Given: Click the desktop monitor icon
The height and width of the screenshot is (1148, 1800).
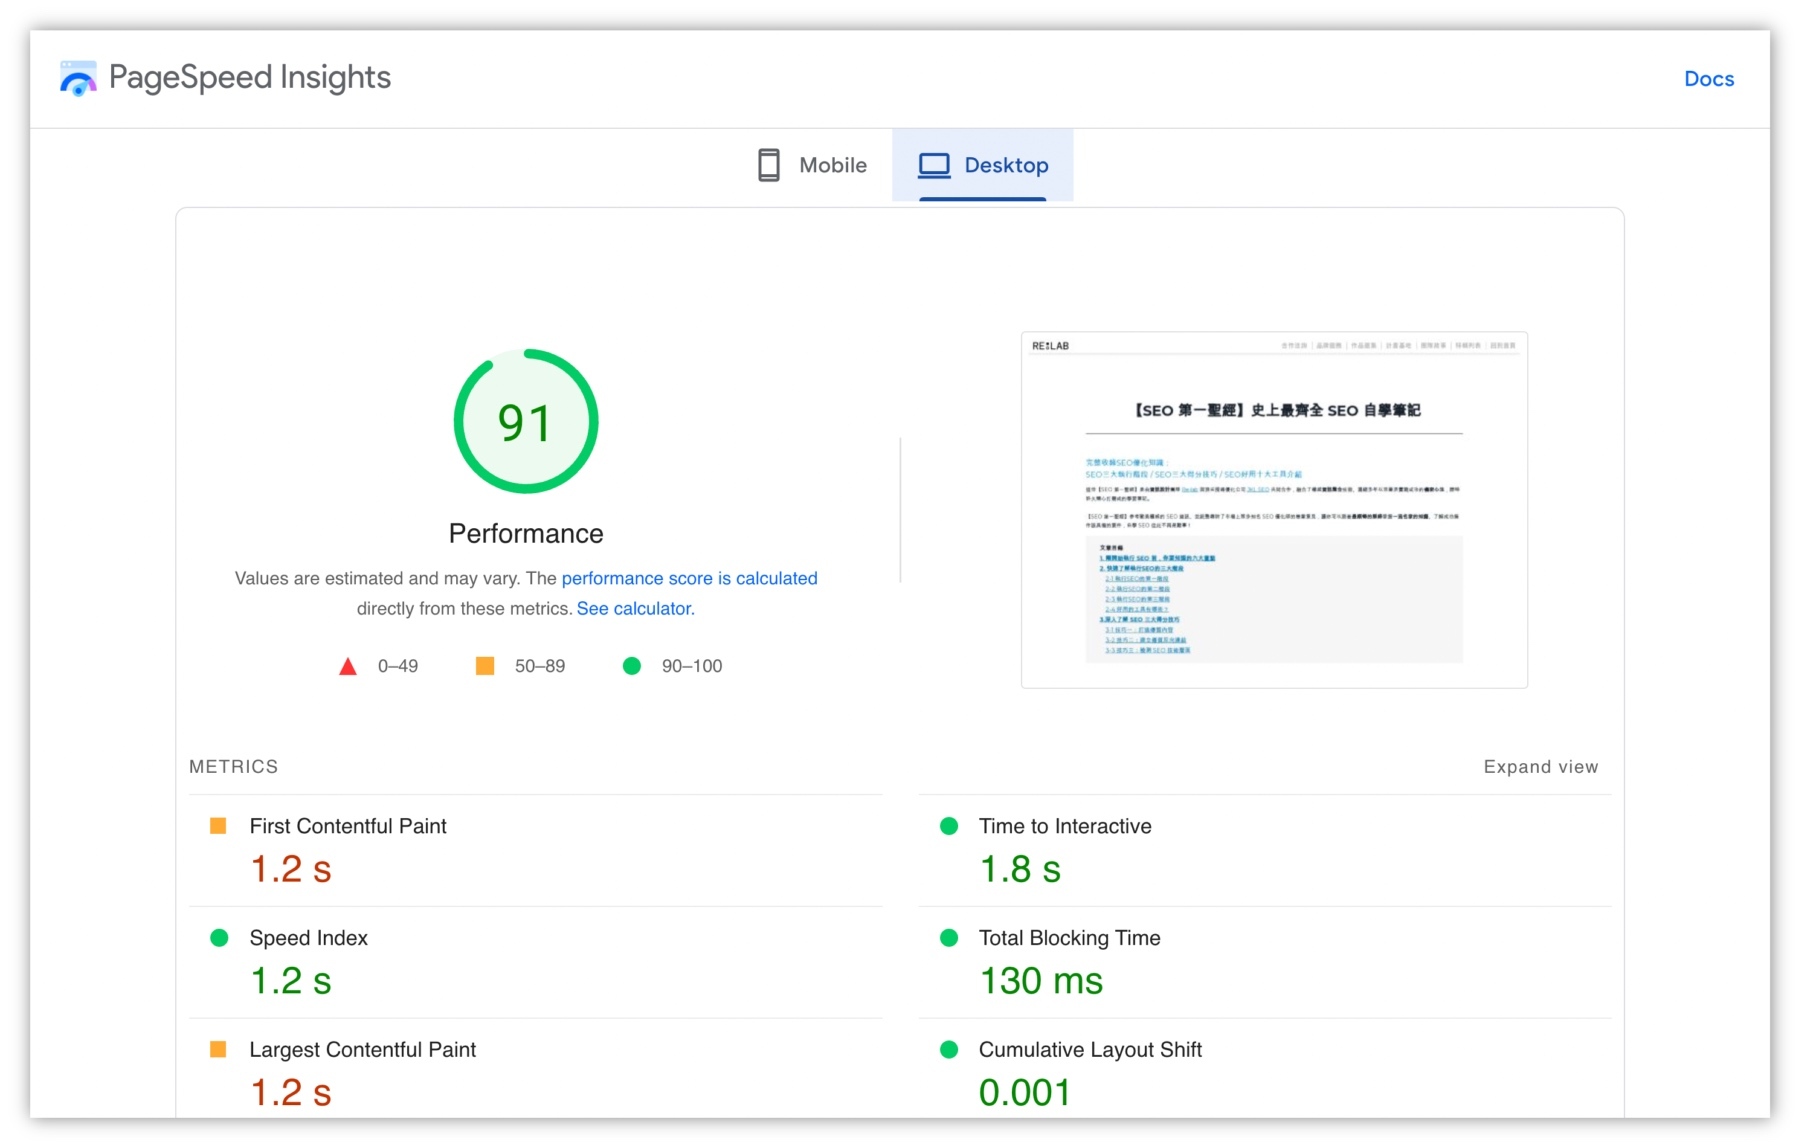Looking at the screenshot, I should pos(934,164).
